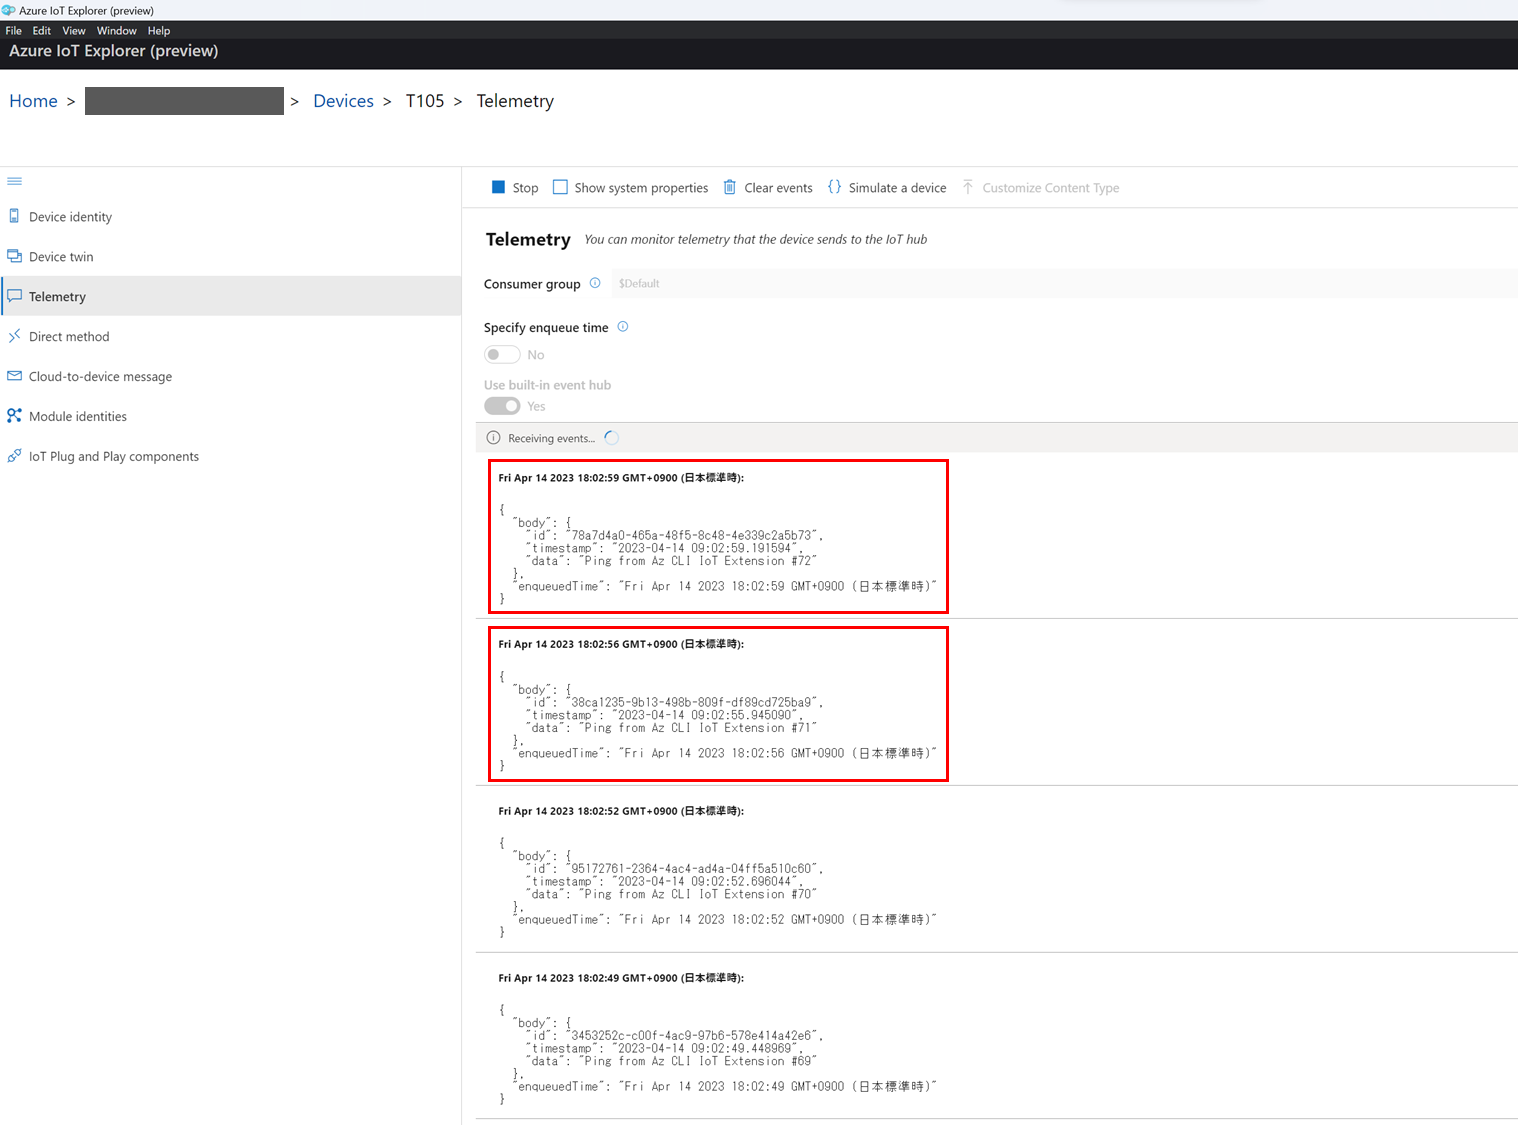Viewport: 1518px width, 1125px height.
Task: Click the Consumer group info icon
Action: [595, 283]
